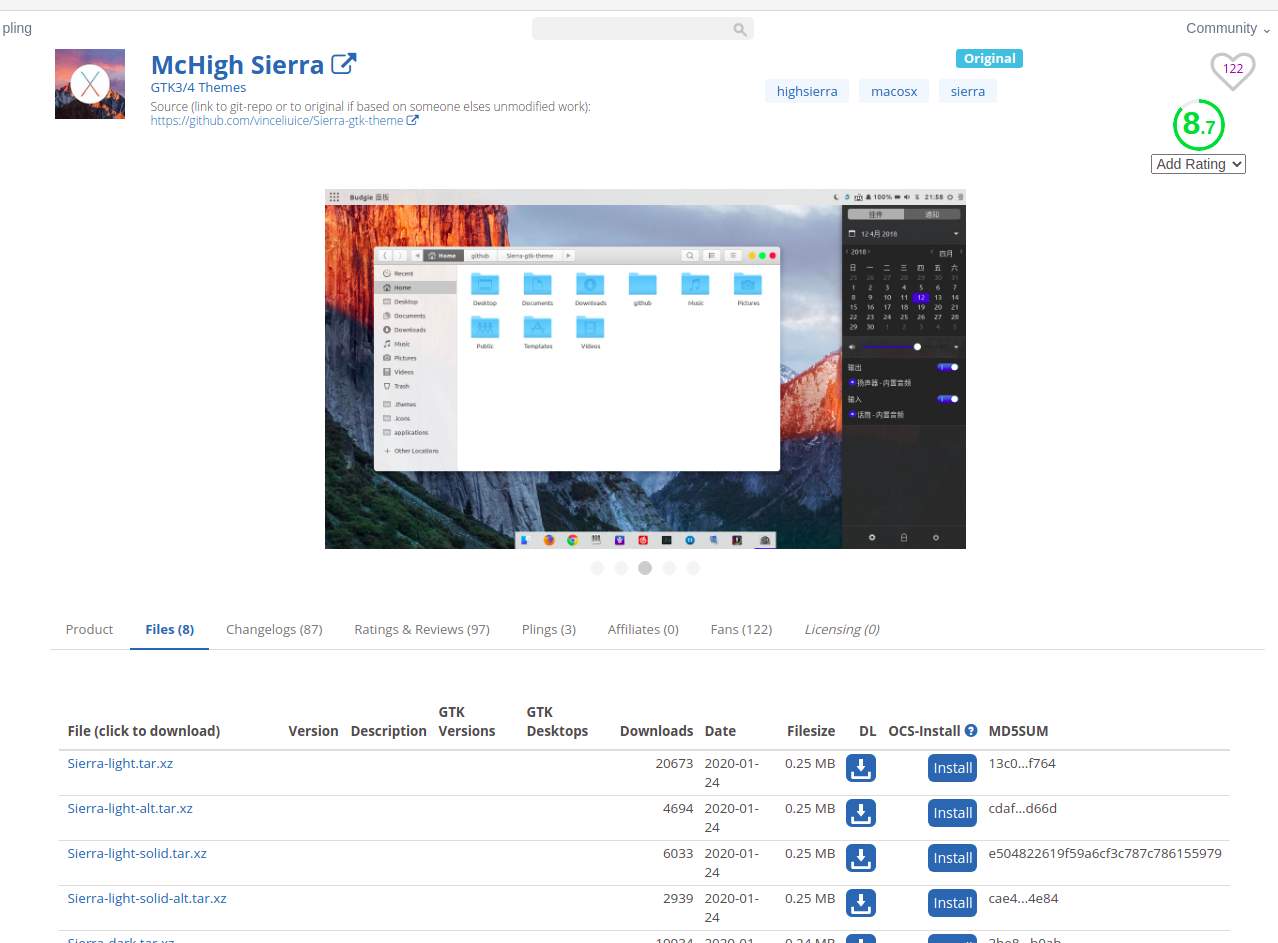Click the File (click to download) header
Viewport: 1278px width, 943px height.
(x=144, y=731)
